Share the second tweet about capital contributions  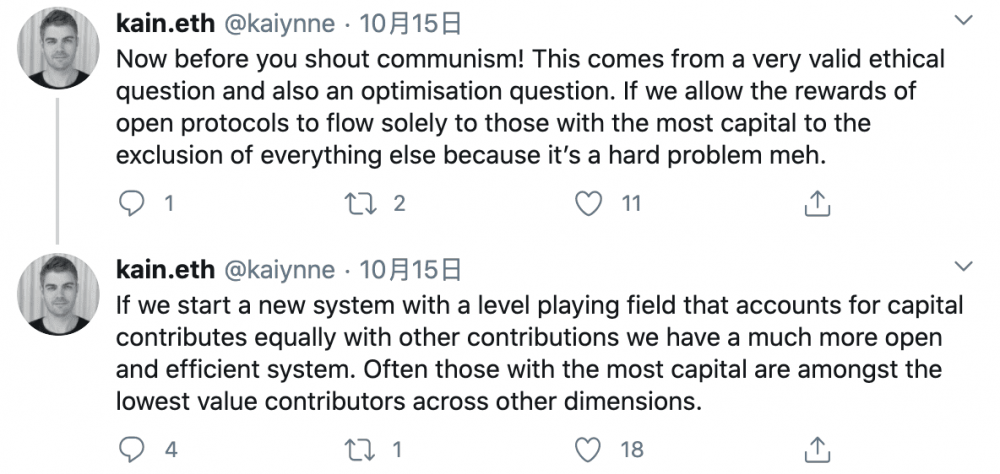[817, 450]
